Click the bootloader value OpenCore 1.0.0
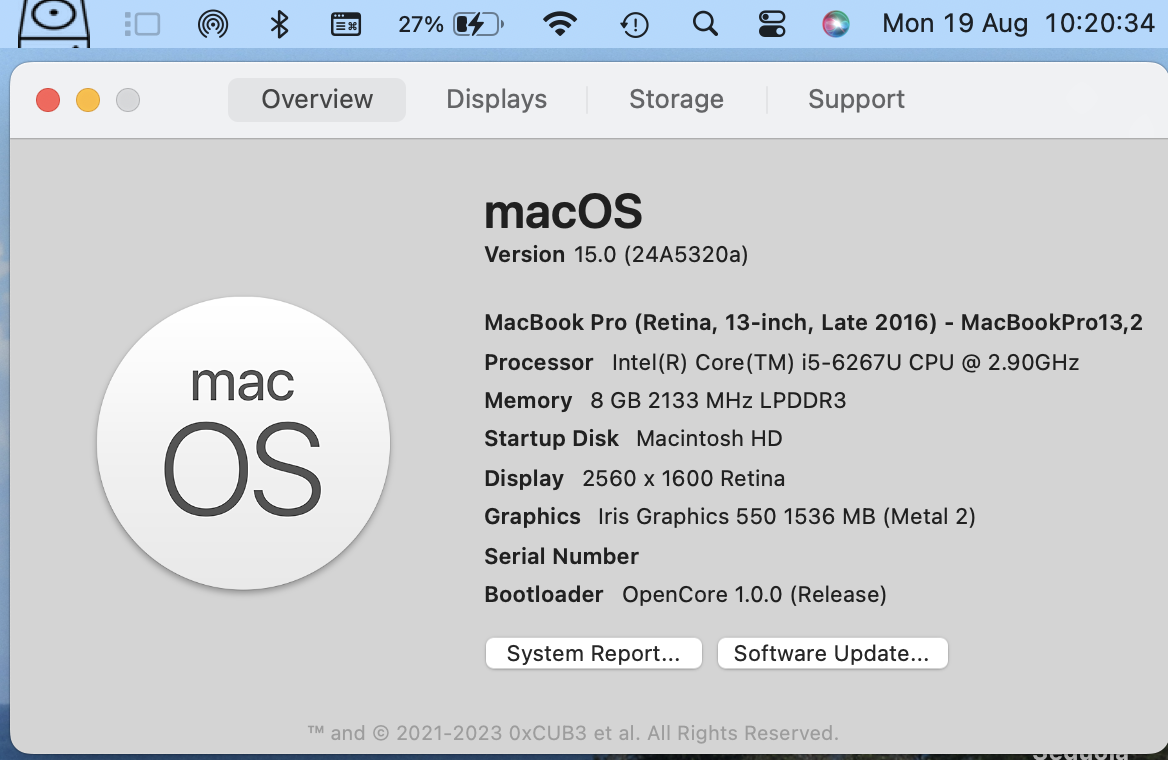This screenshot has height=760, width=1168. coord(754,595)
